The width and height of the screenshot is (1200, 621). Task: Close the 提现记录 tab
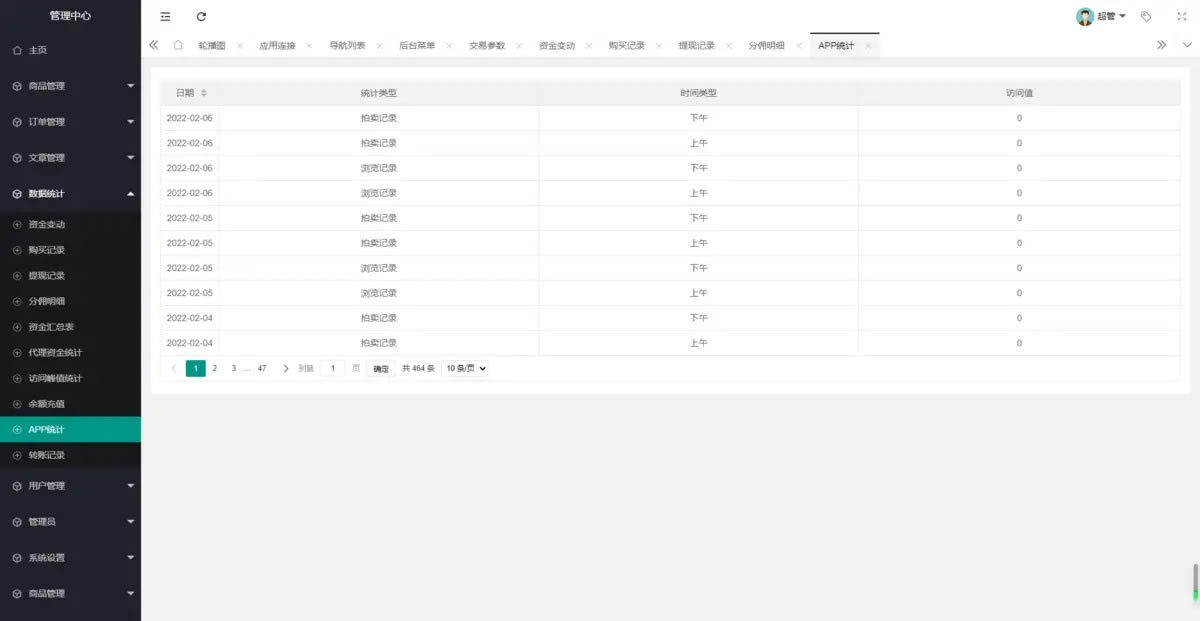pyautogui.click(x=729, y=46)
